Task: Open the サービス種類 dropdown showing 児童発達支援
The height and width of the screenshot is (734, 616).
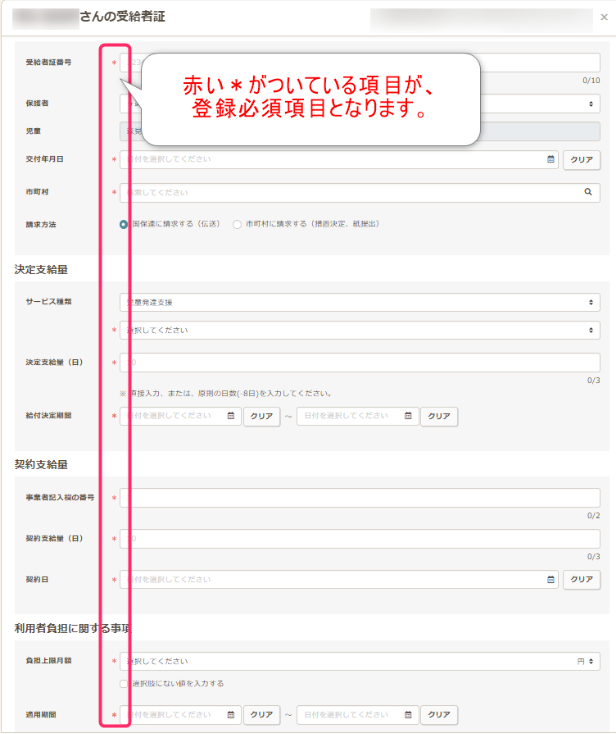Action: [x=360, y=301]
